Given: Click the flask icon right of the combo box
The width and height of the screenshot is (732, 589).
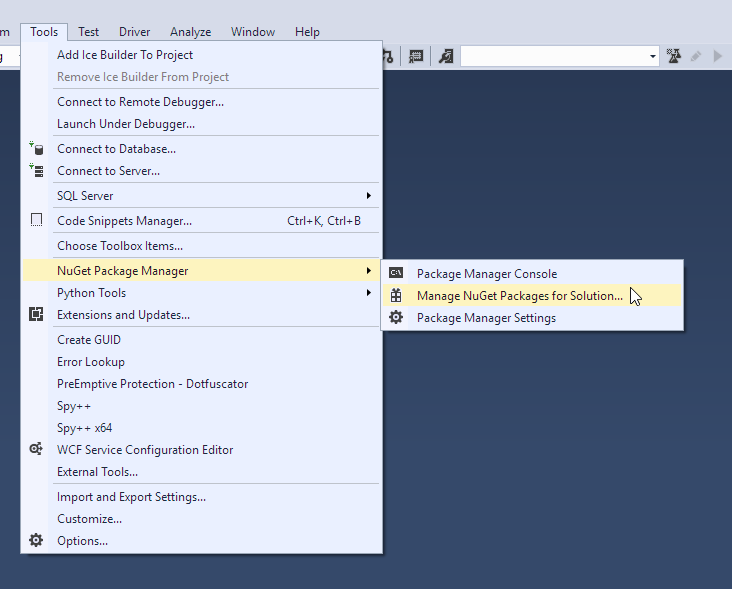Looking at the screenshot, I should point(674,57).
